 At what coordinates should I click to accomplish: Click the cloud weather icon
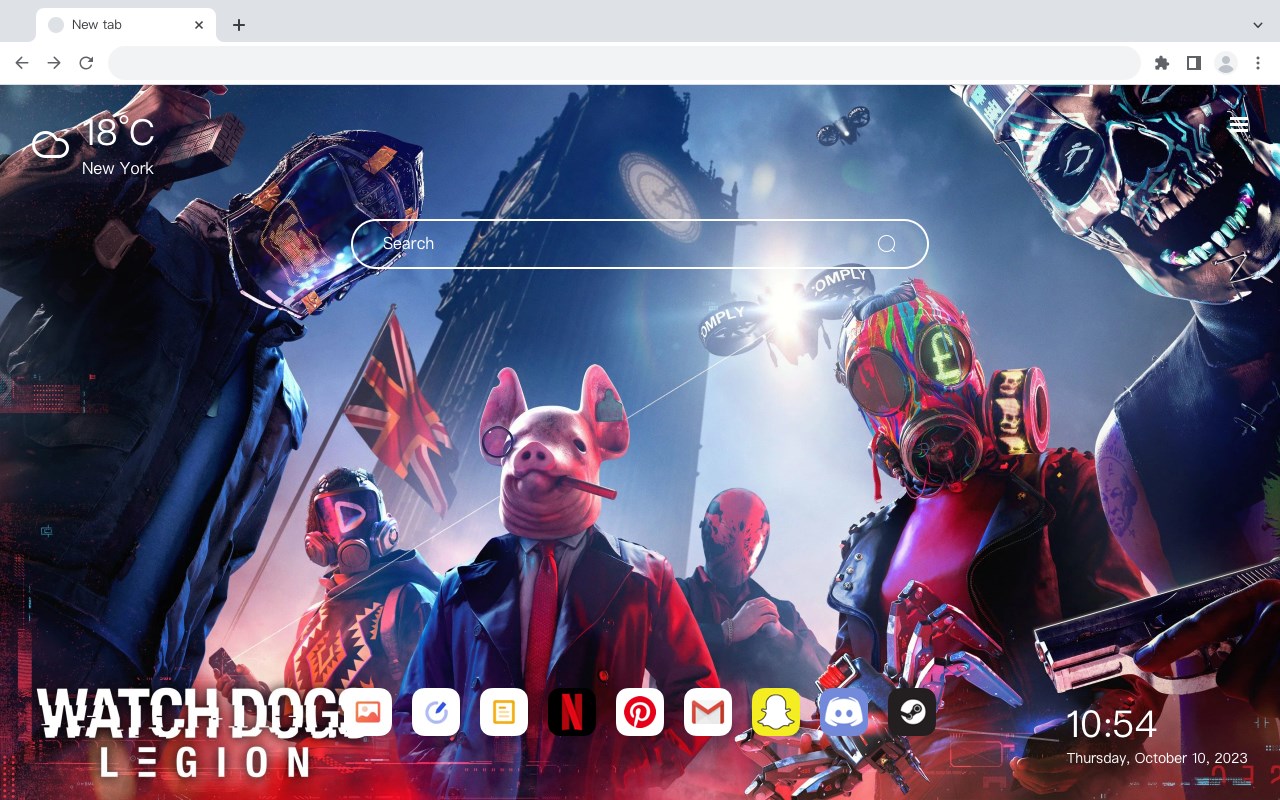coord(50,145)
